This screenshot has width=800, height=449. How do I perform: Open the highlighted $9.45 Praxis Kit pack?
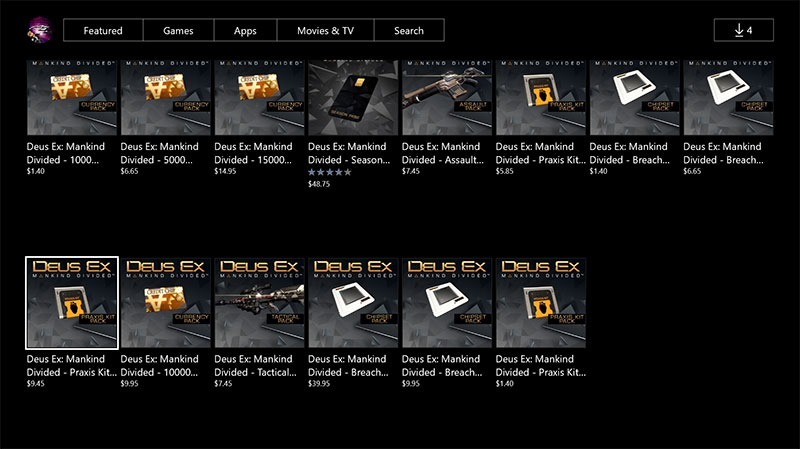pyautogui.click(x=72, y=303)
